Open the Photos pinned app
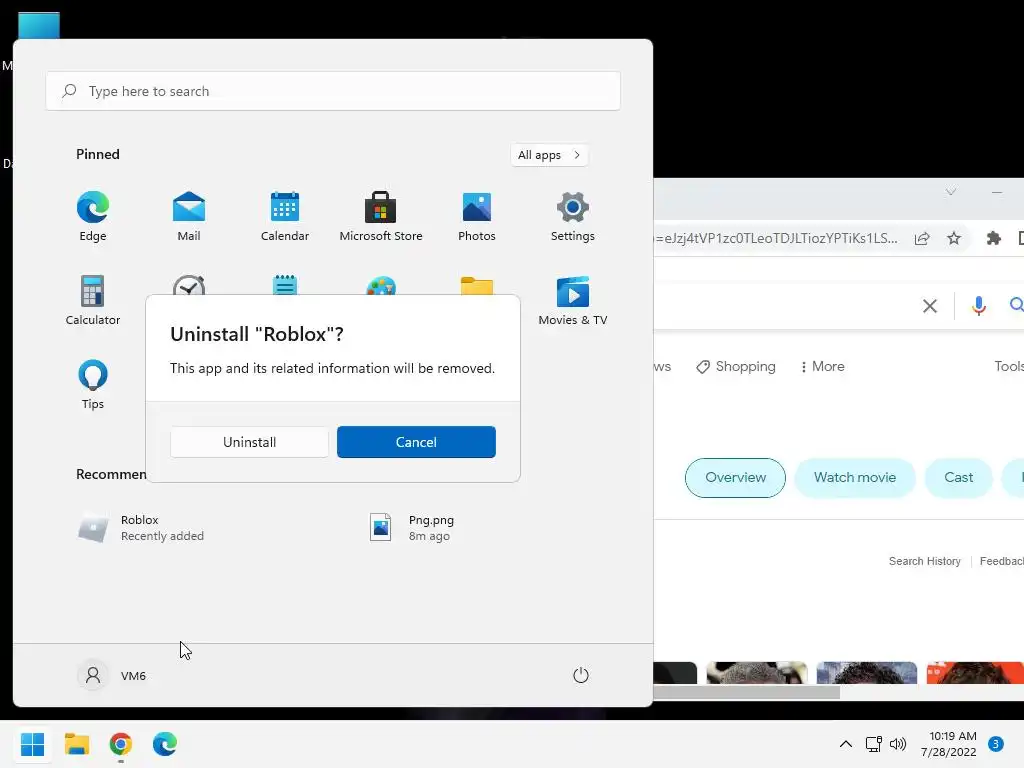 (x=477, y=216)
